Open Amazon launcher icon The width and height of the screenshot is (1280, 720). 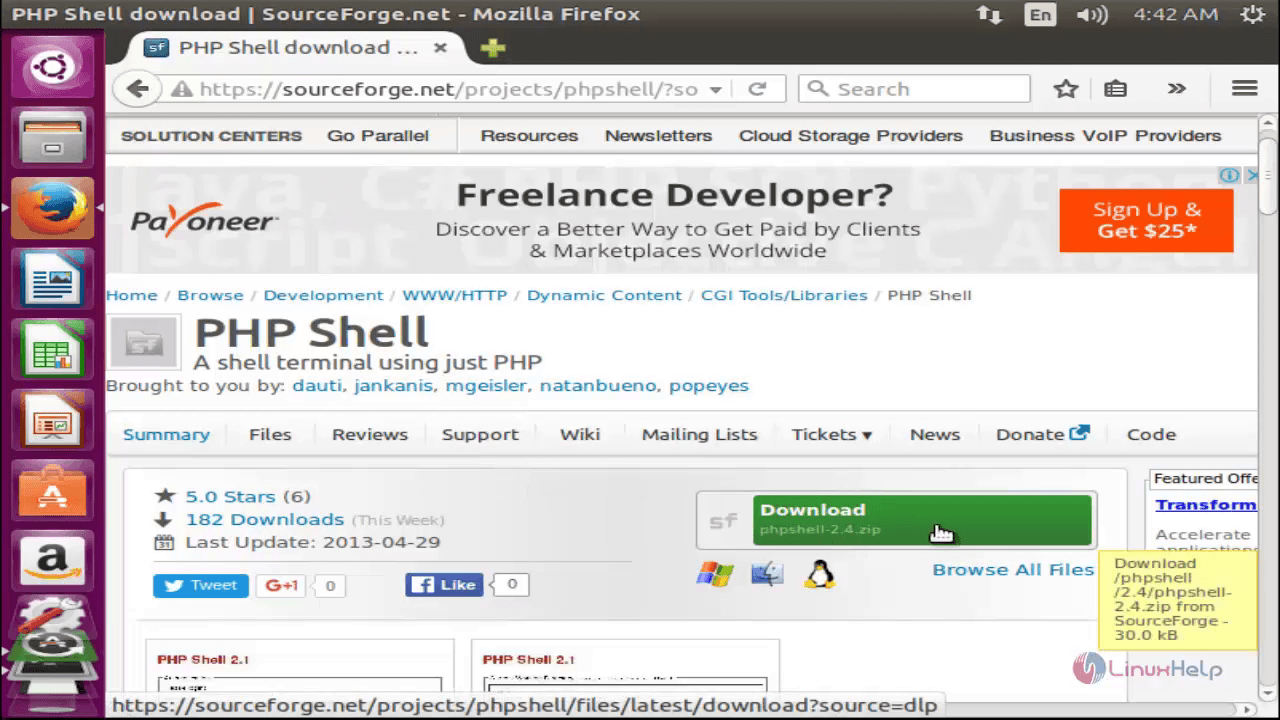click(x=51, y=561)
